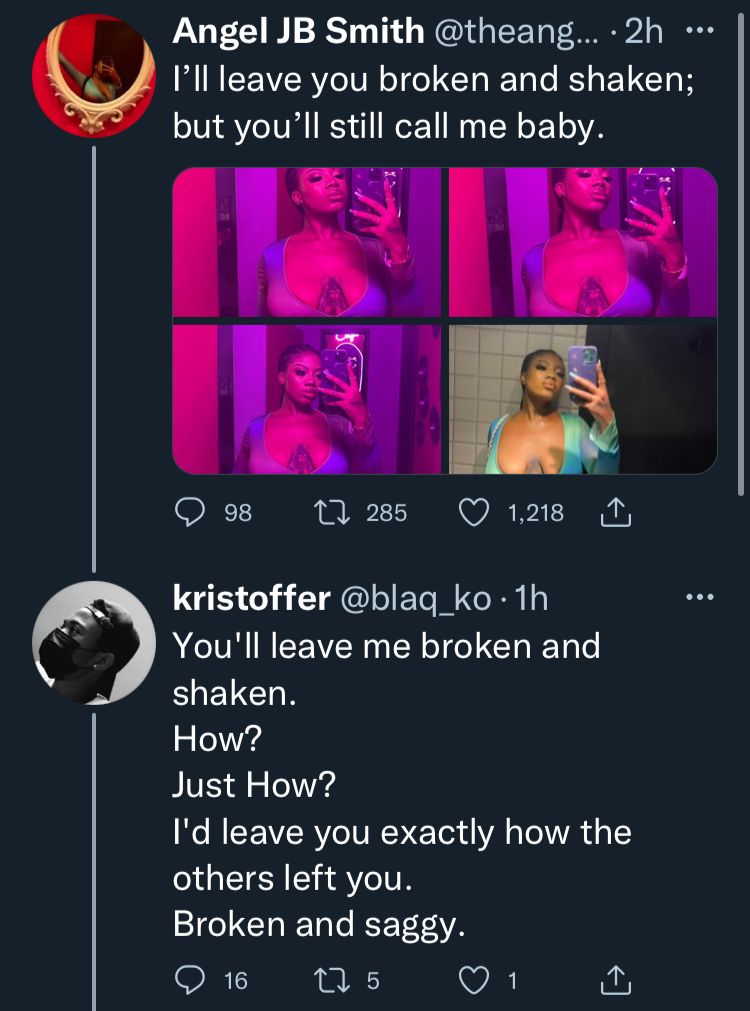Open the @blaq_ko handle link
This screenshot has height=1011, width=750.
[x=418, y=598]
